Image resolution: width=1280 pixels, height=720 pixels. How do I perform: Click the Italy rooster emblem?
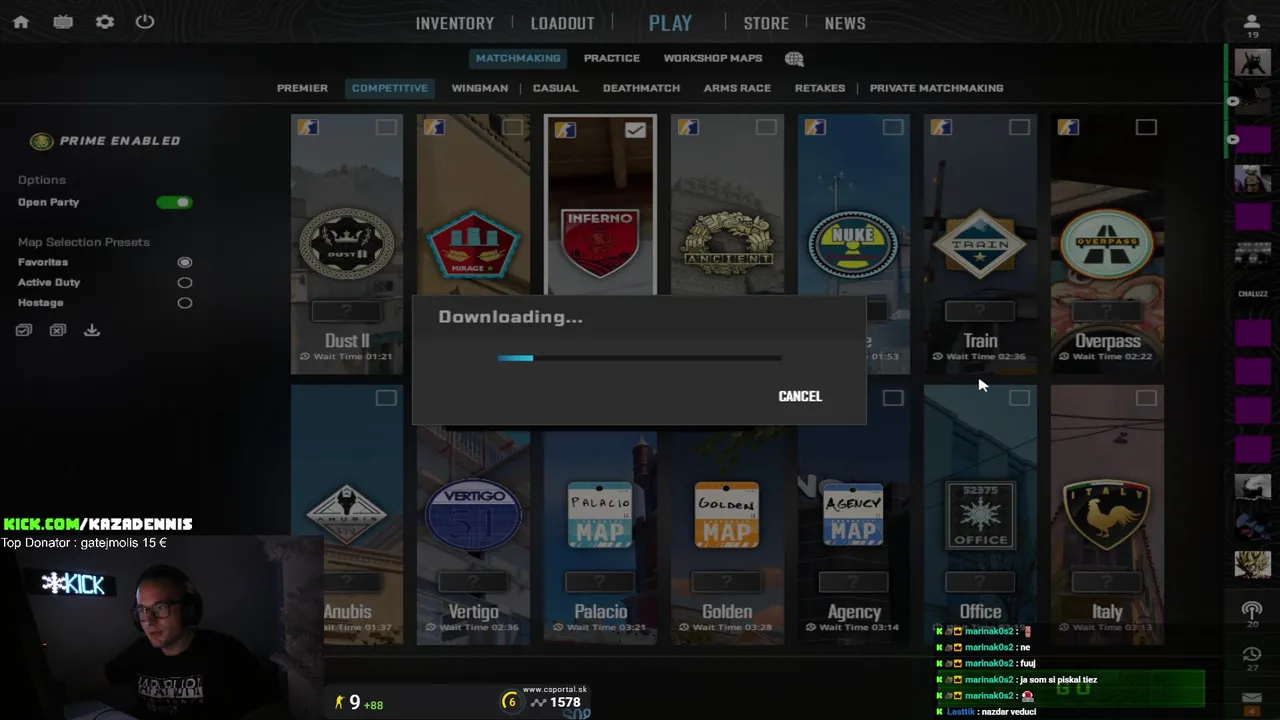(1107, 515)
